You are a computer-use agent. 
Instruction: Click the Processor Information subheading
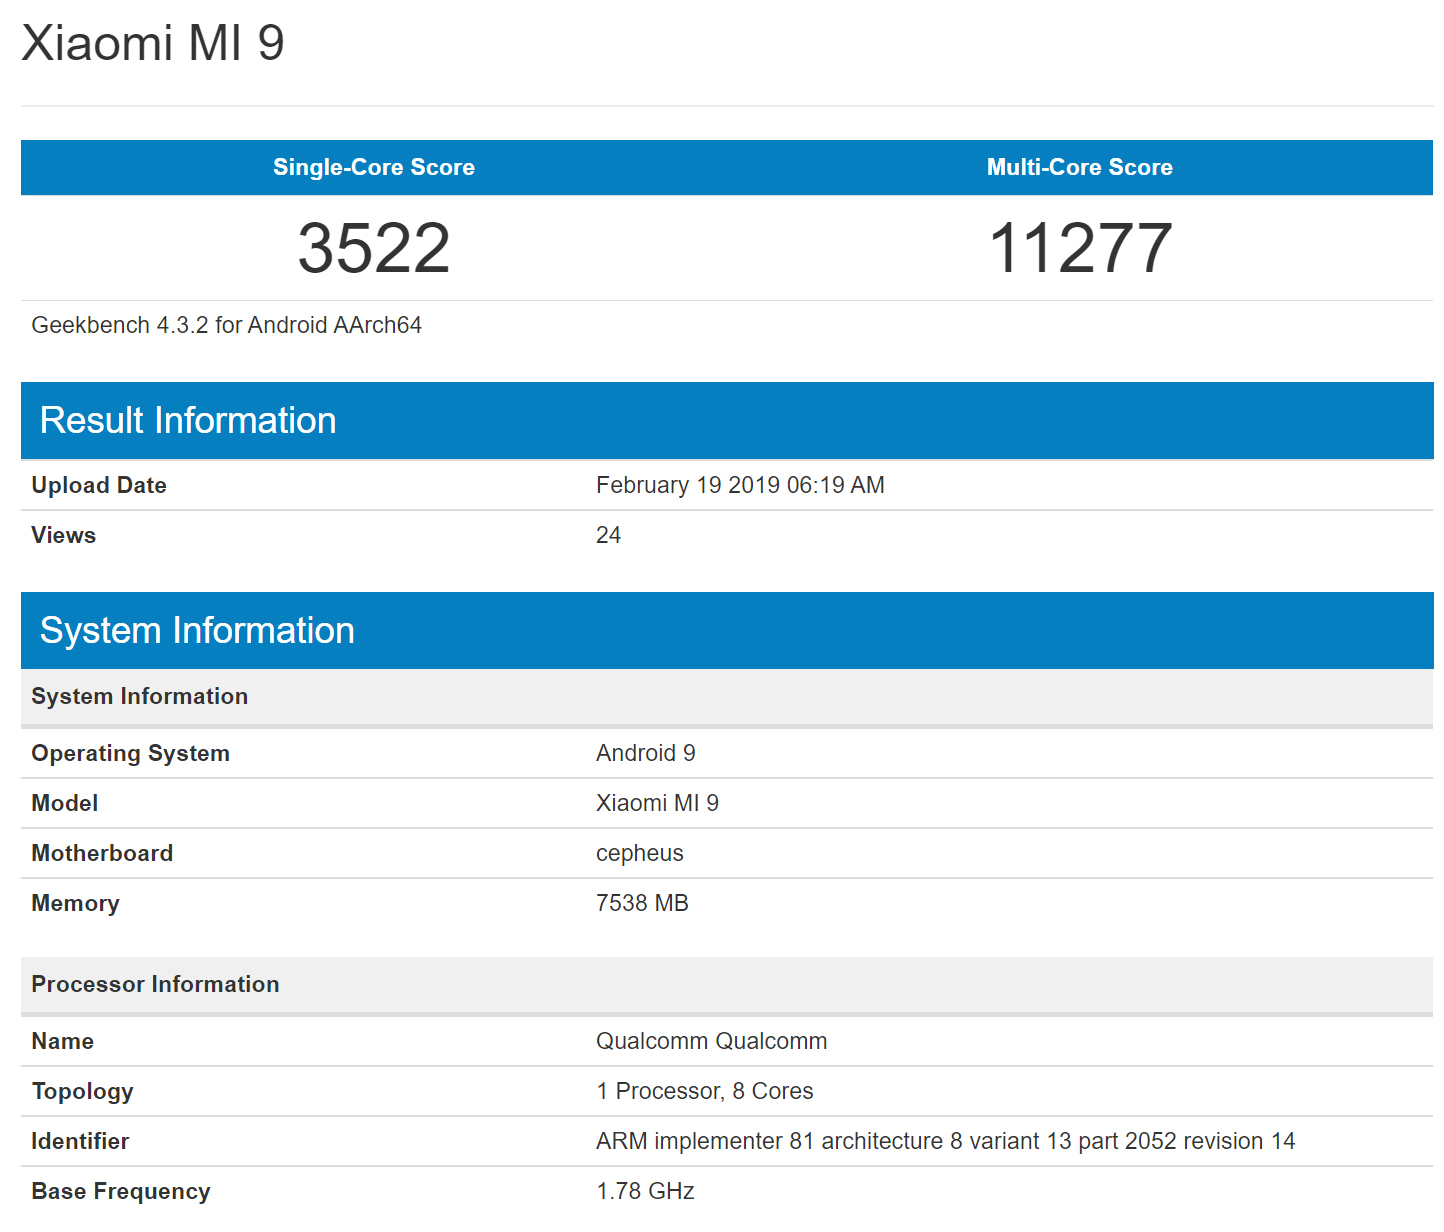tap(155, 984)
